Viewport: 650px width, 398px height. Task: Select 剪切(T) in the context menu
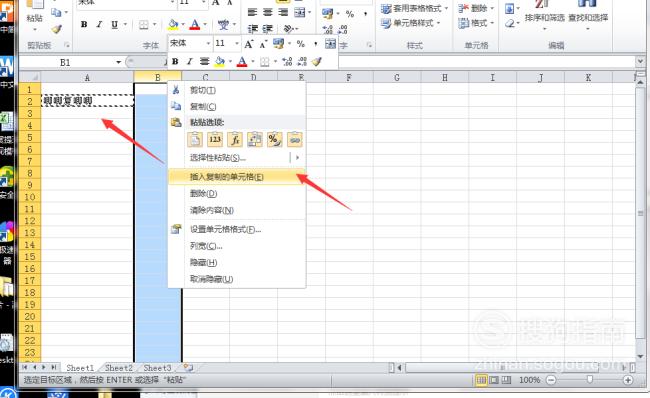coord(237,90)
